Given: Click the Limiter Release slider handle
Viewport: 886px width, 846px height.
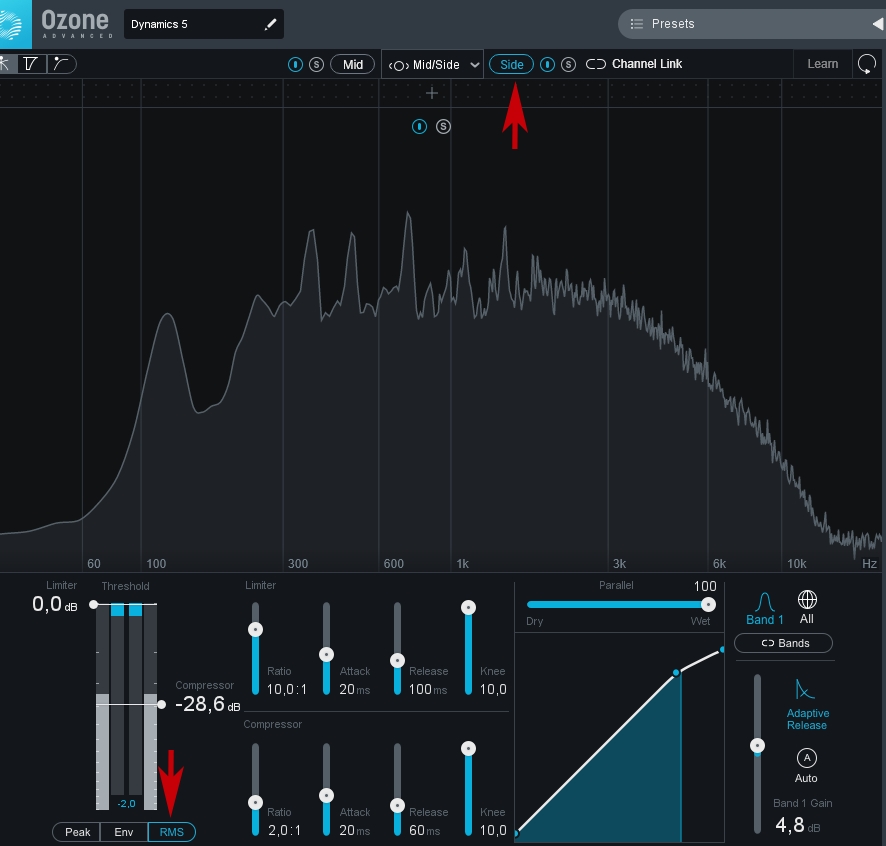Looking at the screenshot, I should pos(397,661).
